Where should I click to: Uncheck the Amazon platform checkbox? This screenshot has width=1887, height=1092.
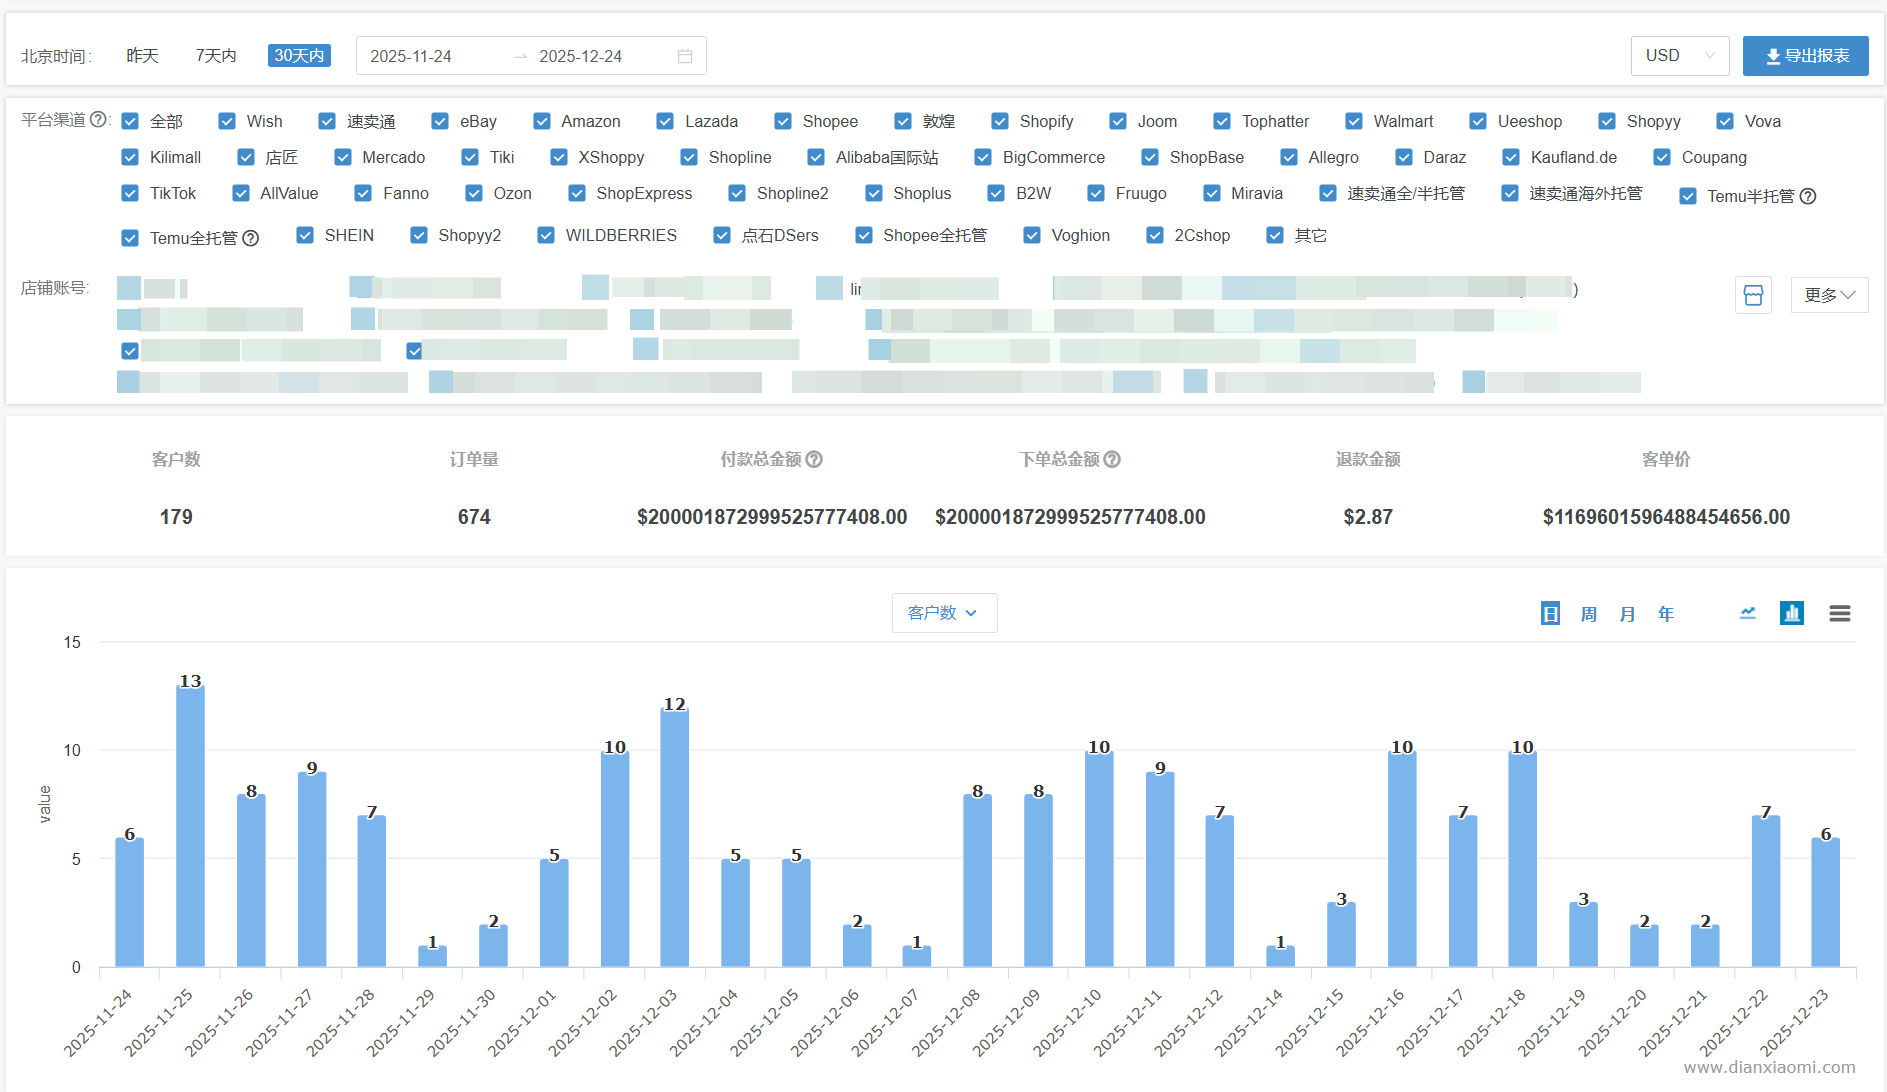542,121
